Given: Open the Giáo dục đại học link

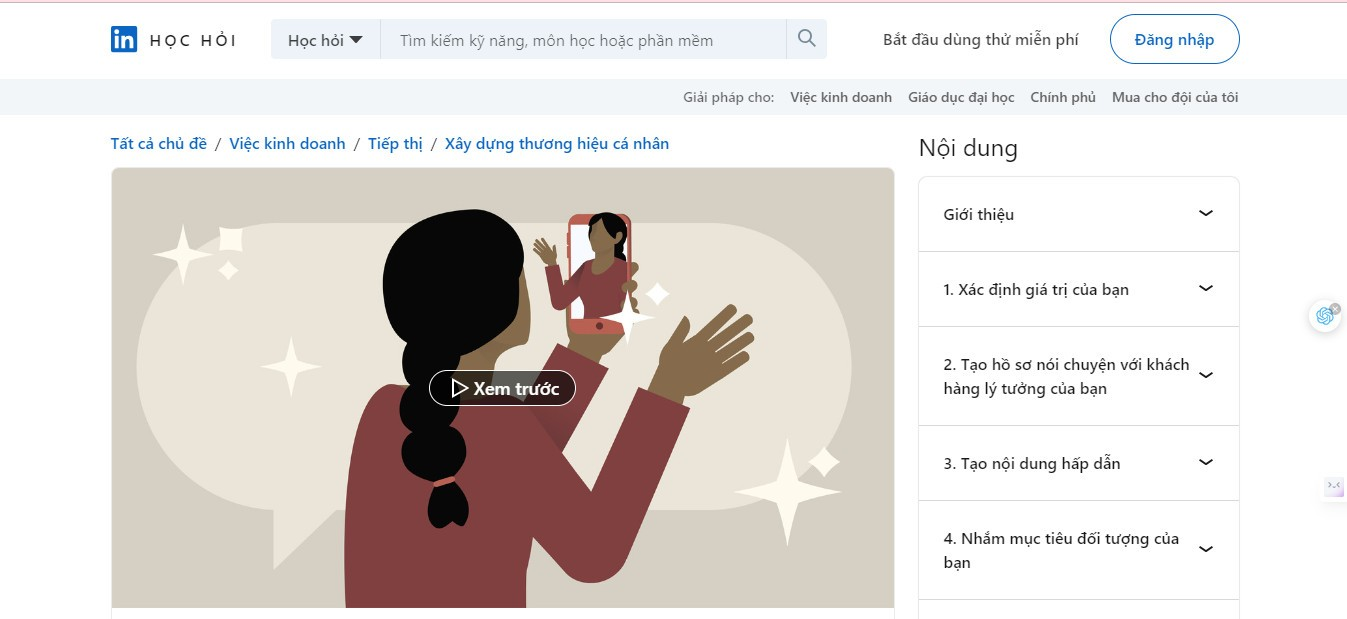Looking at the screenshot, I should coord(961,97).
